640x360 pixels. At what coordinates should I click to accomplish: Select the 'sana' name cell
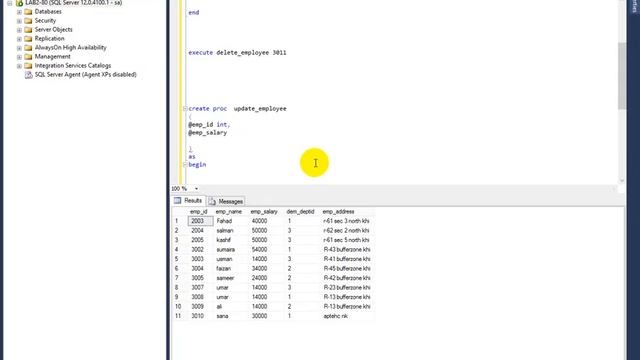(230, 316)
